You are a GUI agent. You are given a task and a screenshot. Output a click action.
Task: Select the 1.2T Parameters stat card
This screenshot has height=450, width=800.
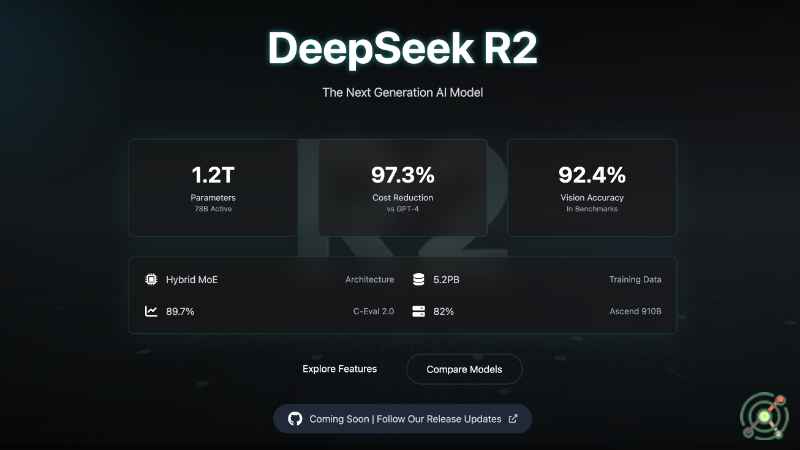tap(213, 187)
